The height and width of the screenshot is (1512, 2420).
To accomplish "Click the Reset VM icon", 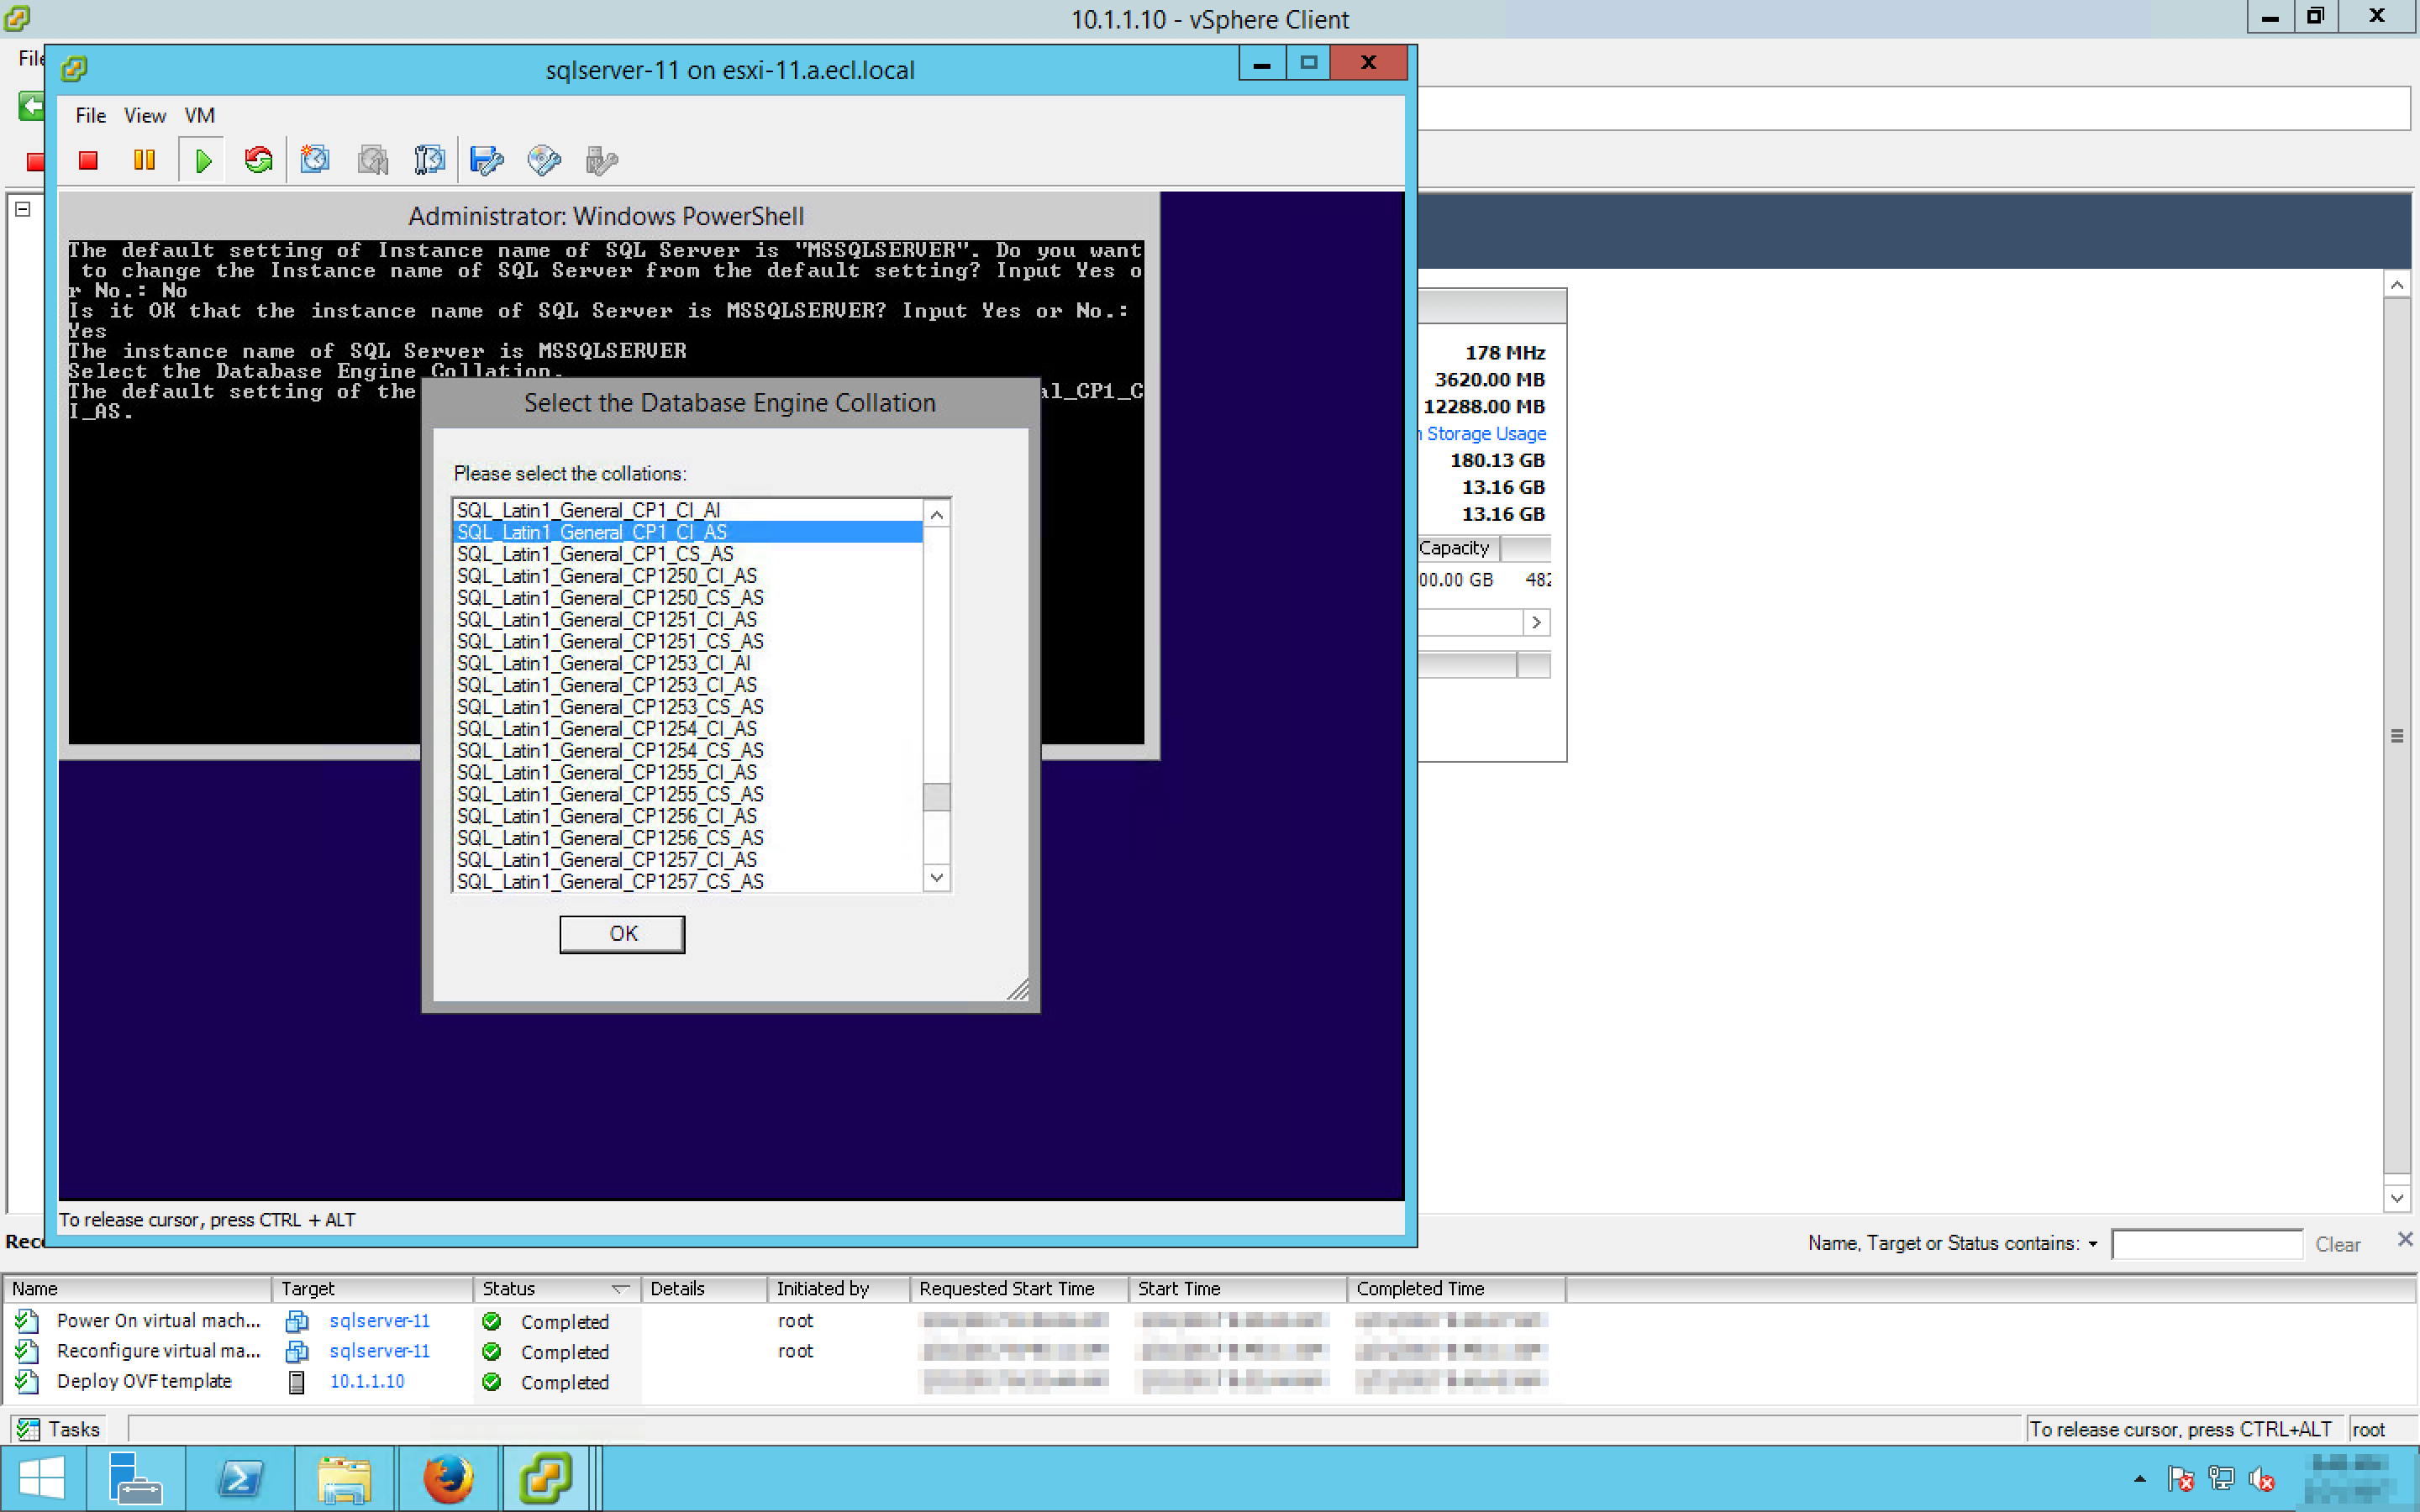I will (x=259, y=160).
